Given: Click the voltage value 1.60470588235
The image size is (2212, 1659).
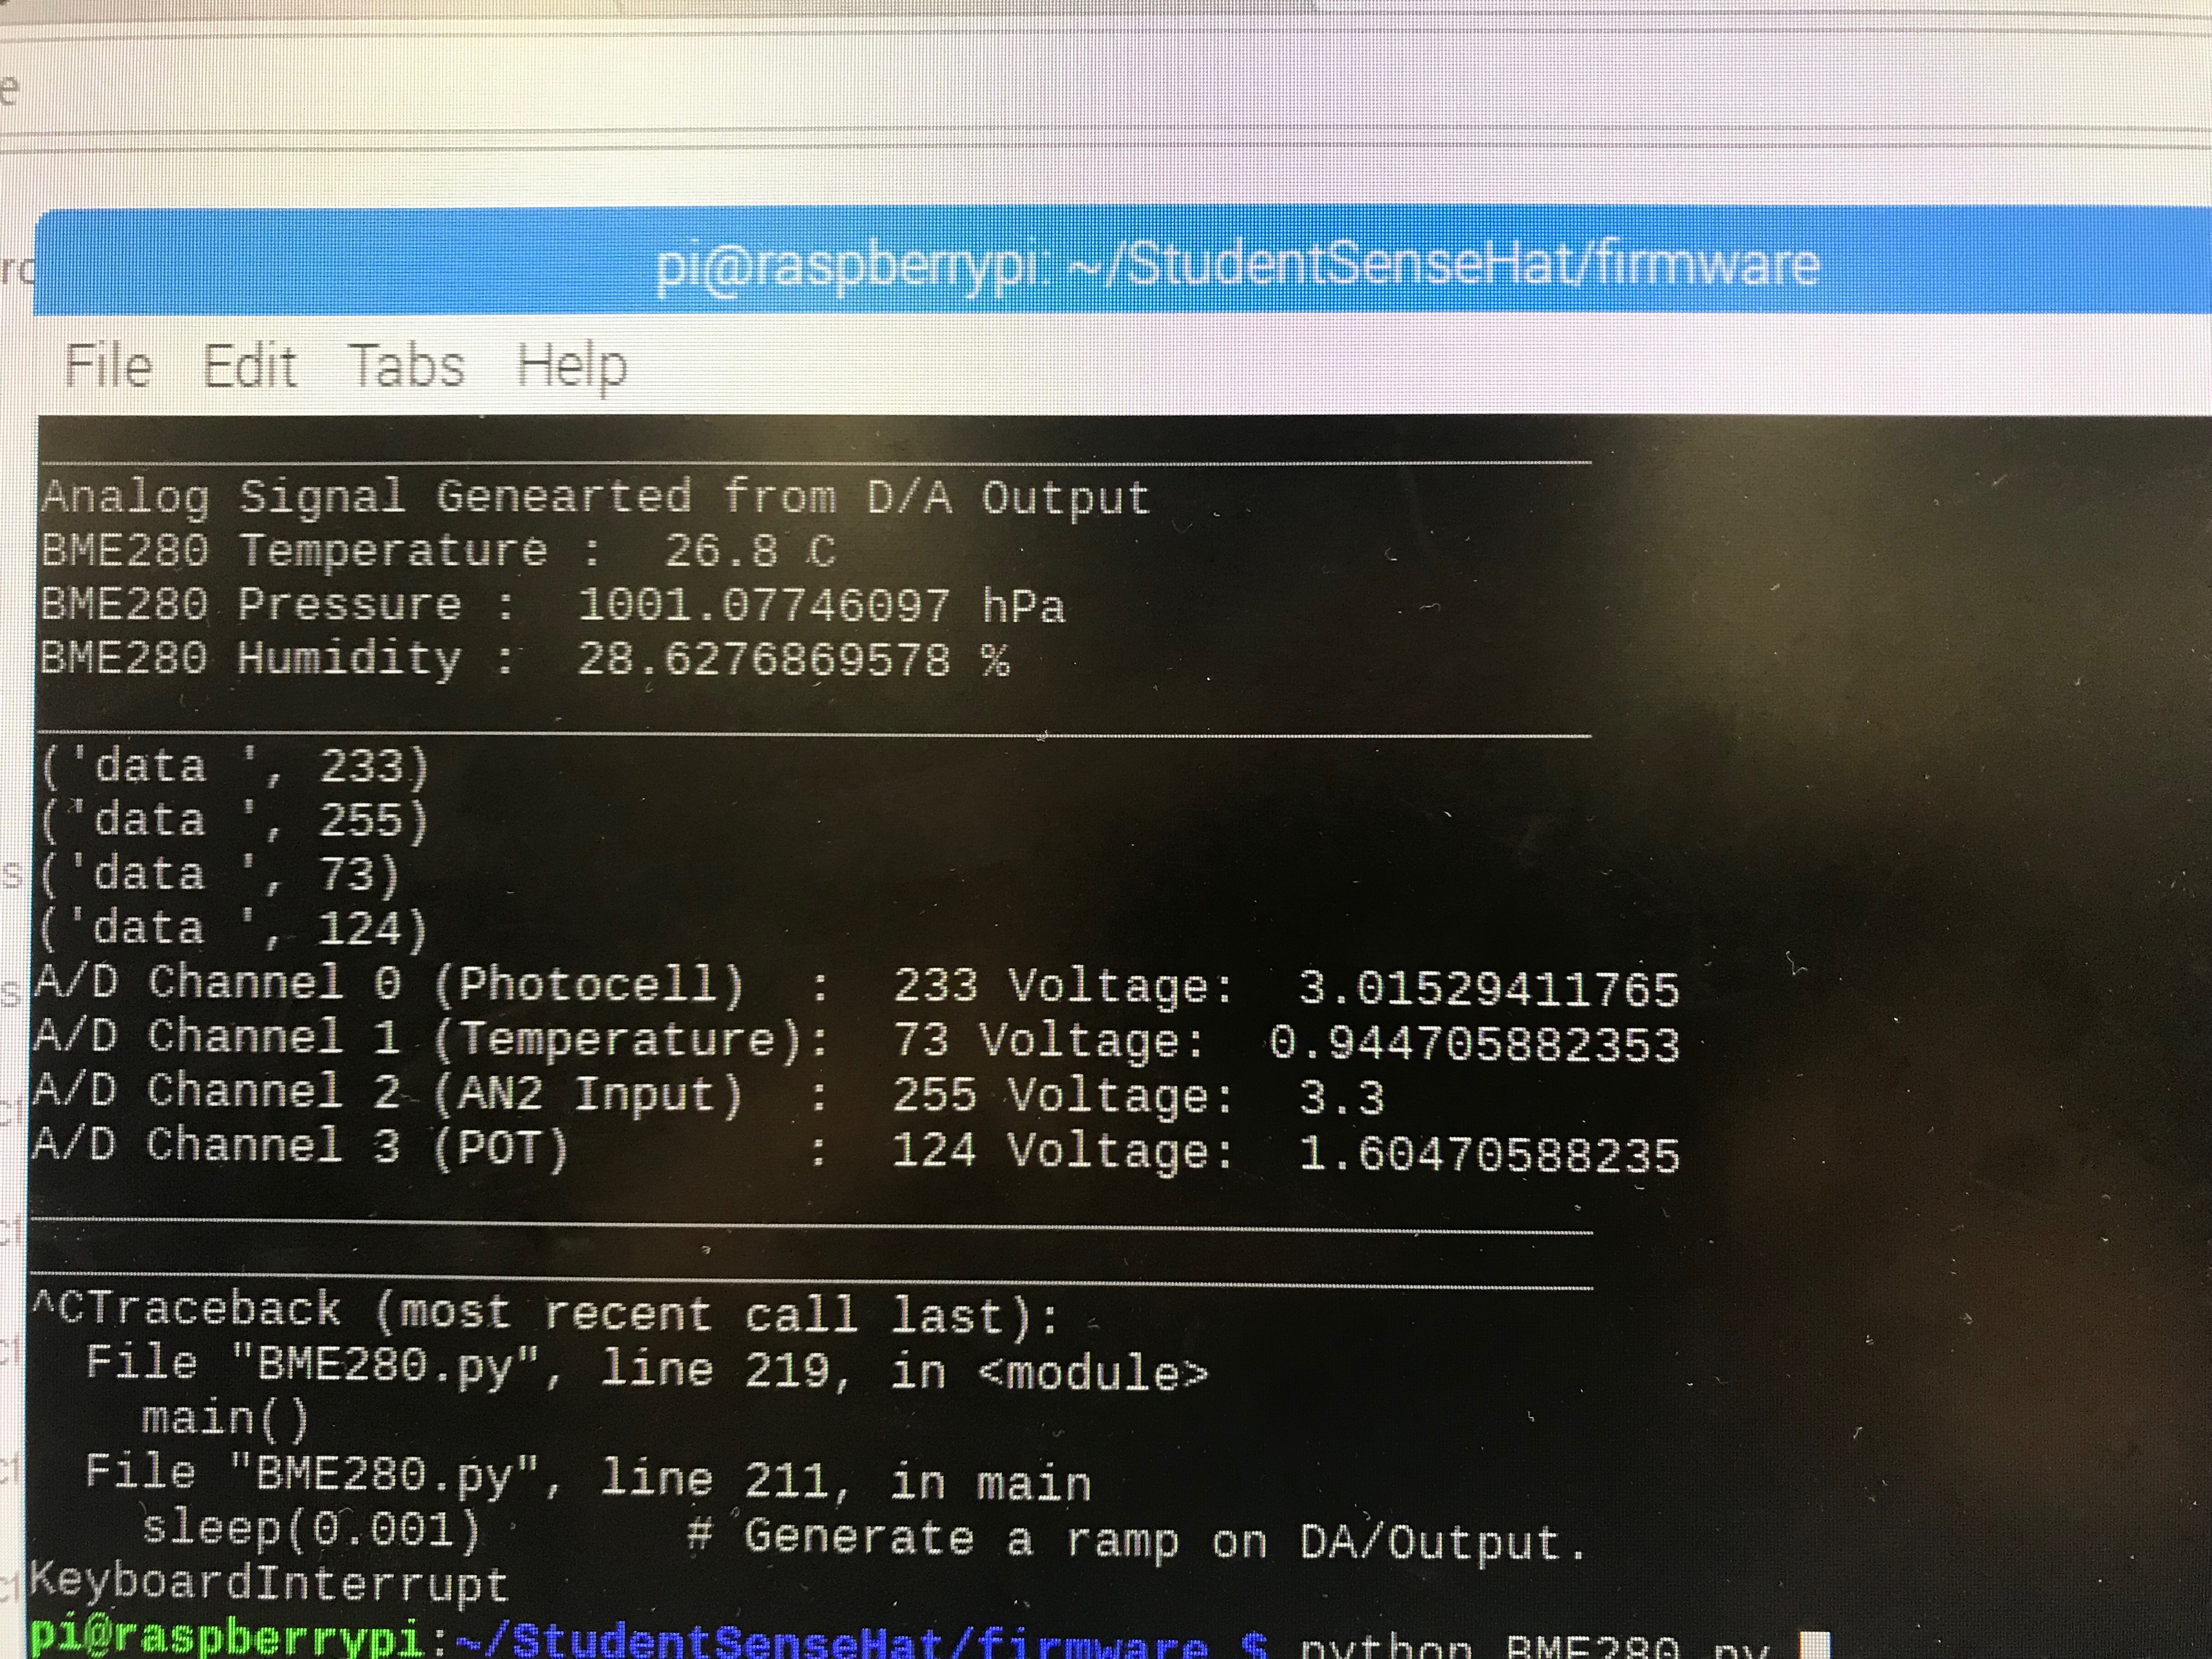Looking at the screenshot, I should click(1489, 1155).
